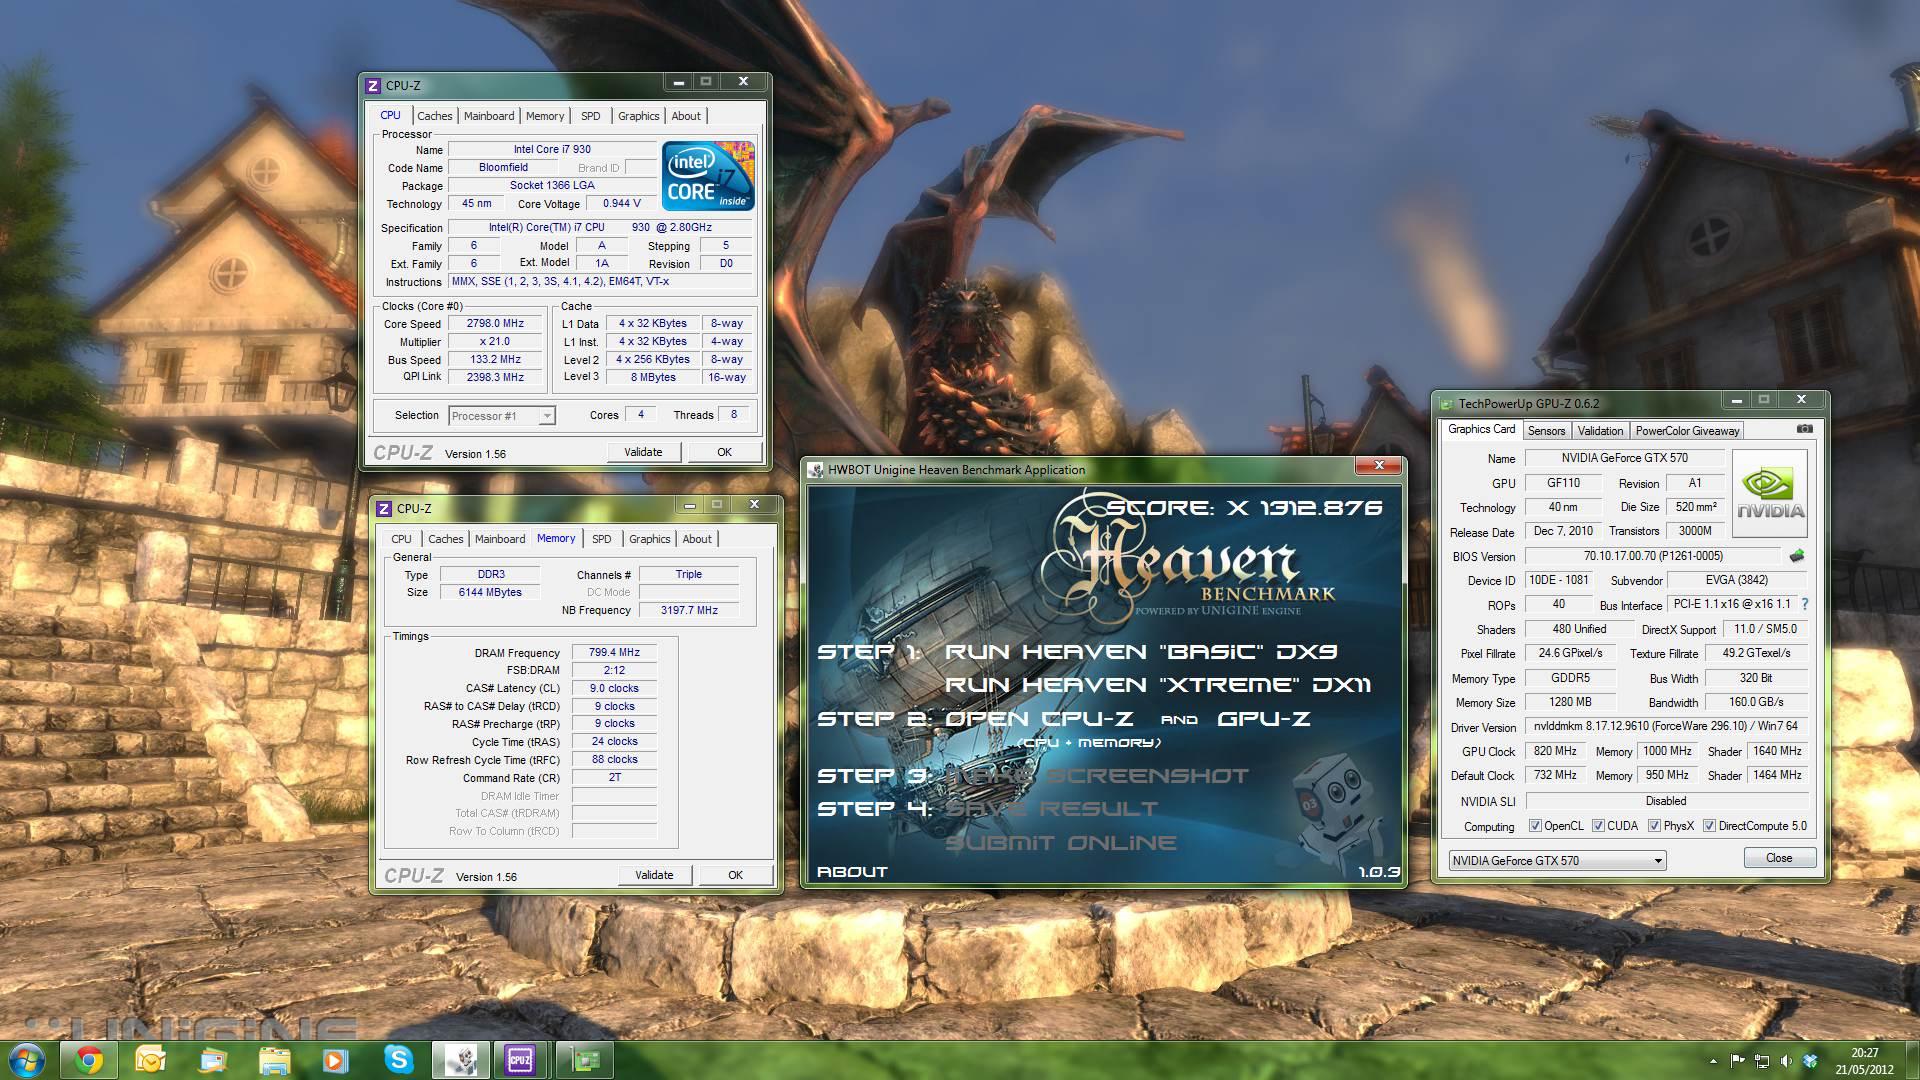Click the Intel Core i7 logo in CPU-Z
This screenshot has width=1920, height=1080.
708,175
